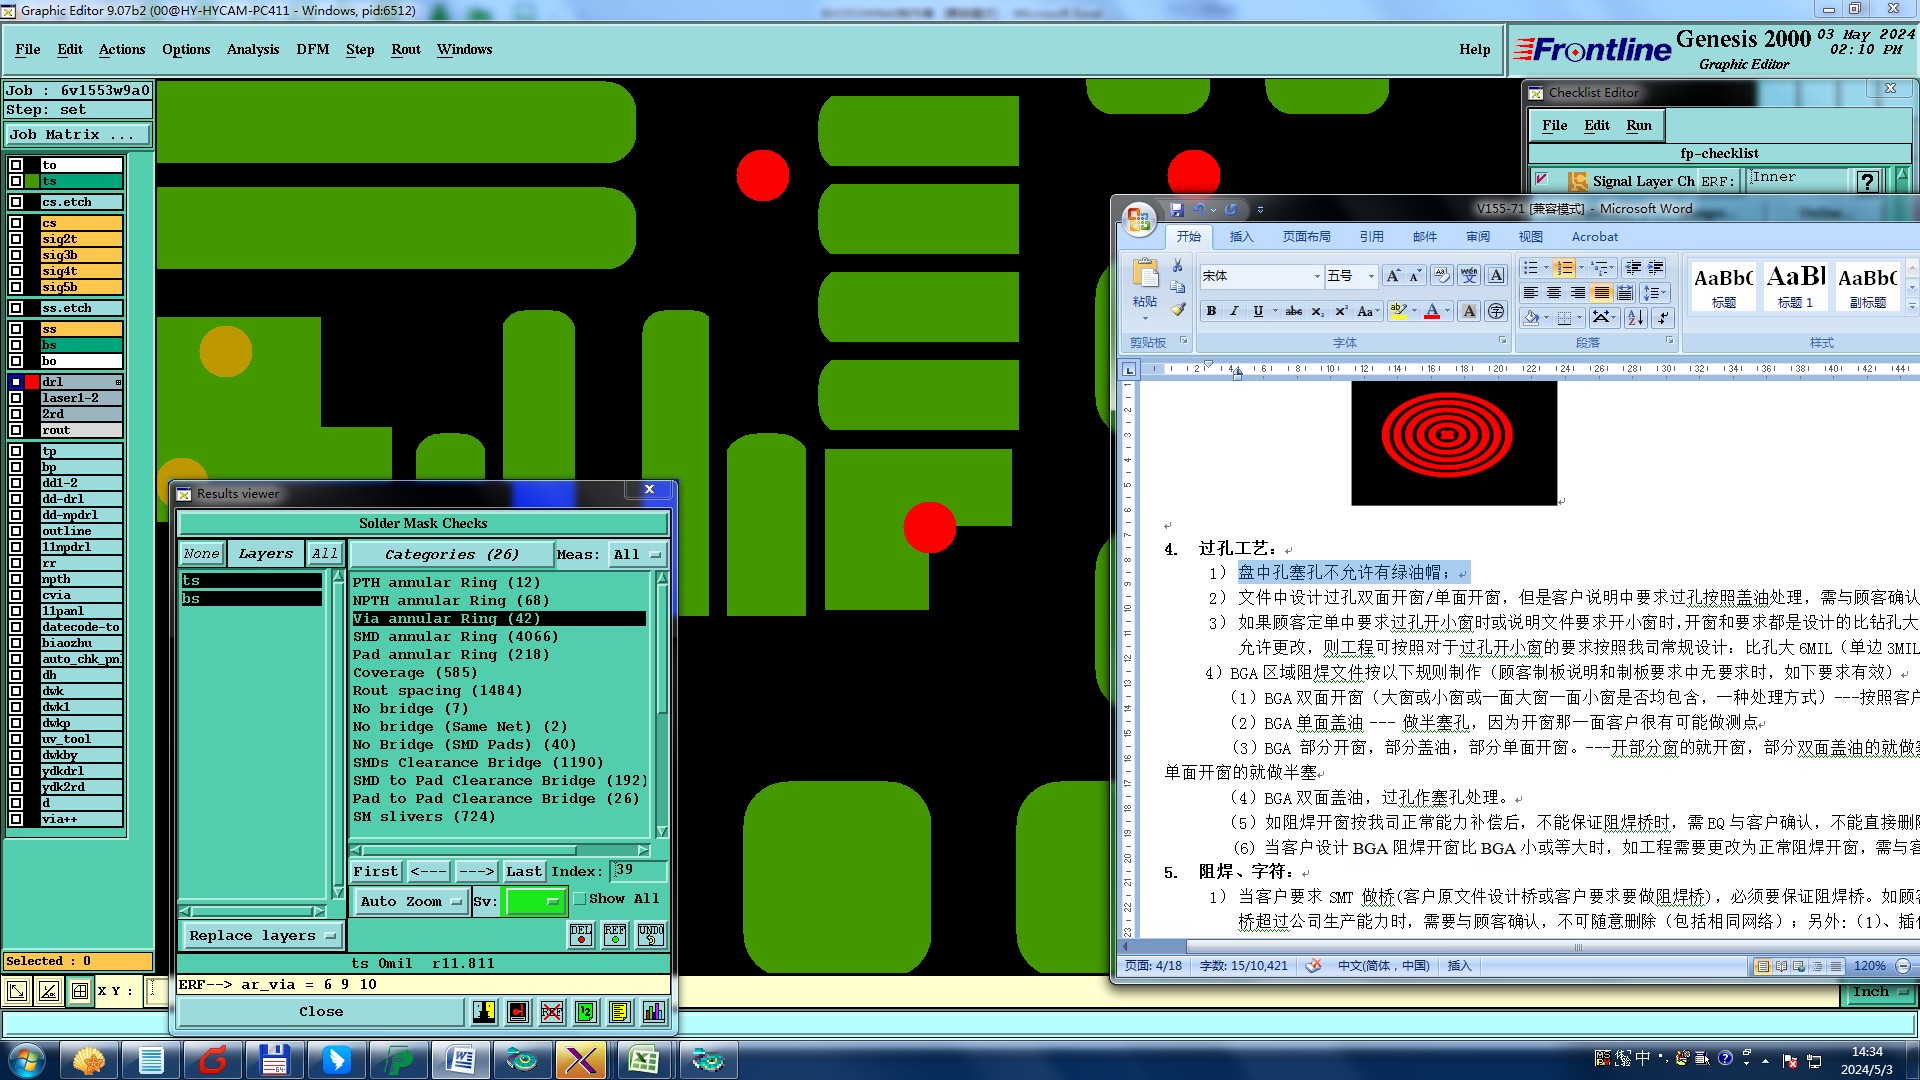Click the center align icon in Word
Viewport: 1920px width, 1080px height.
(1553, 292)
